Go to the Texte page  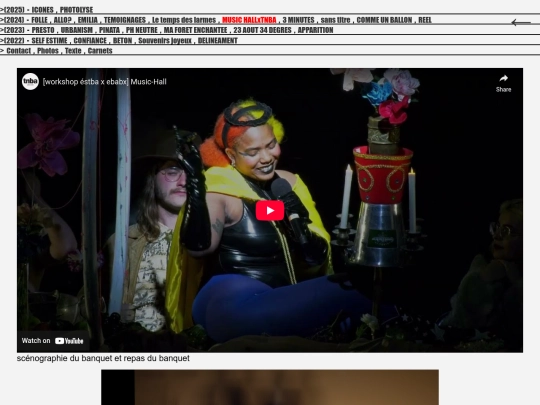tap(73, 51)
